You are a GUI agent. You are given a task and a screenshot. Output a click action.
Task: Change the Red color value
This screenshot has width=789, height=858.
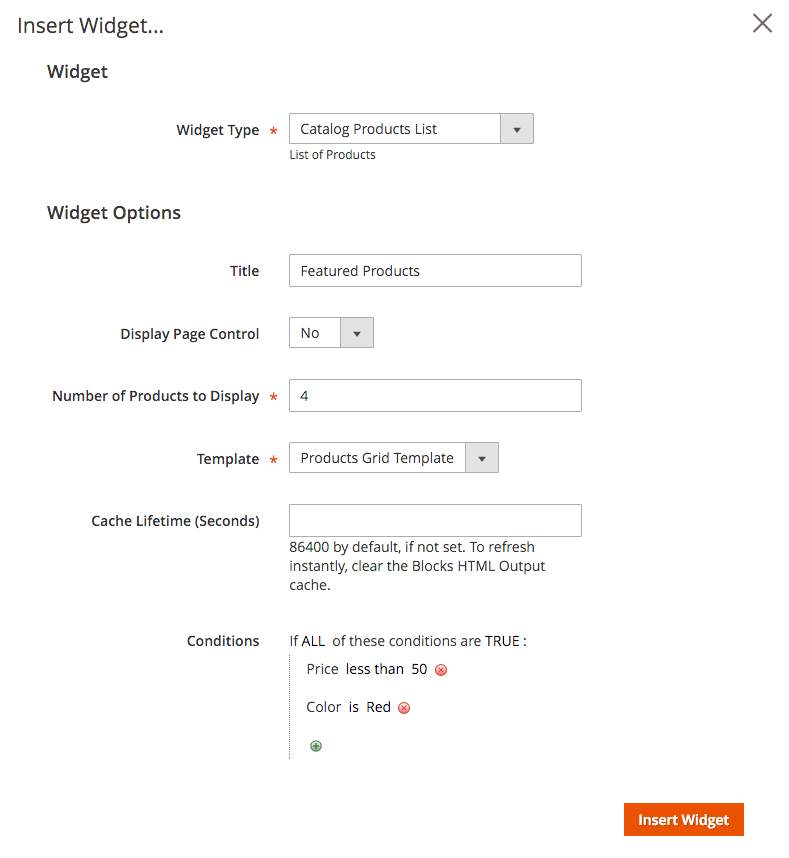tap(378, 707)
